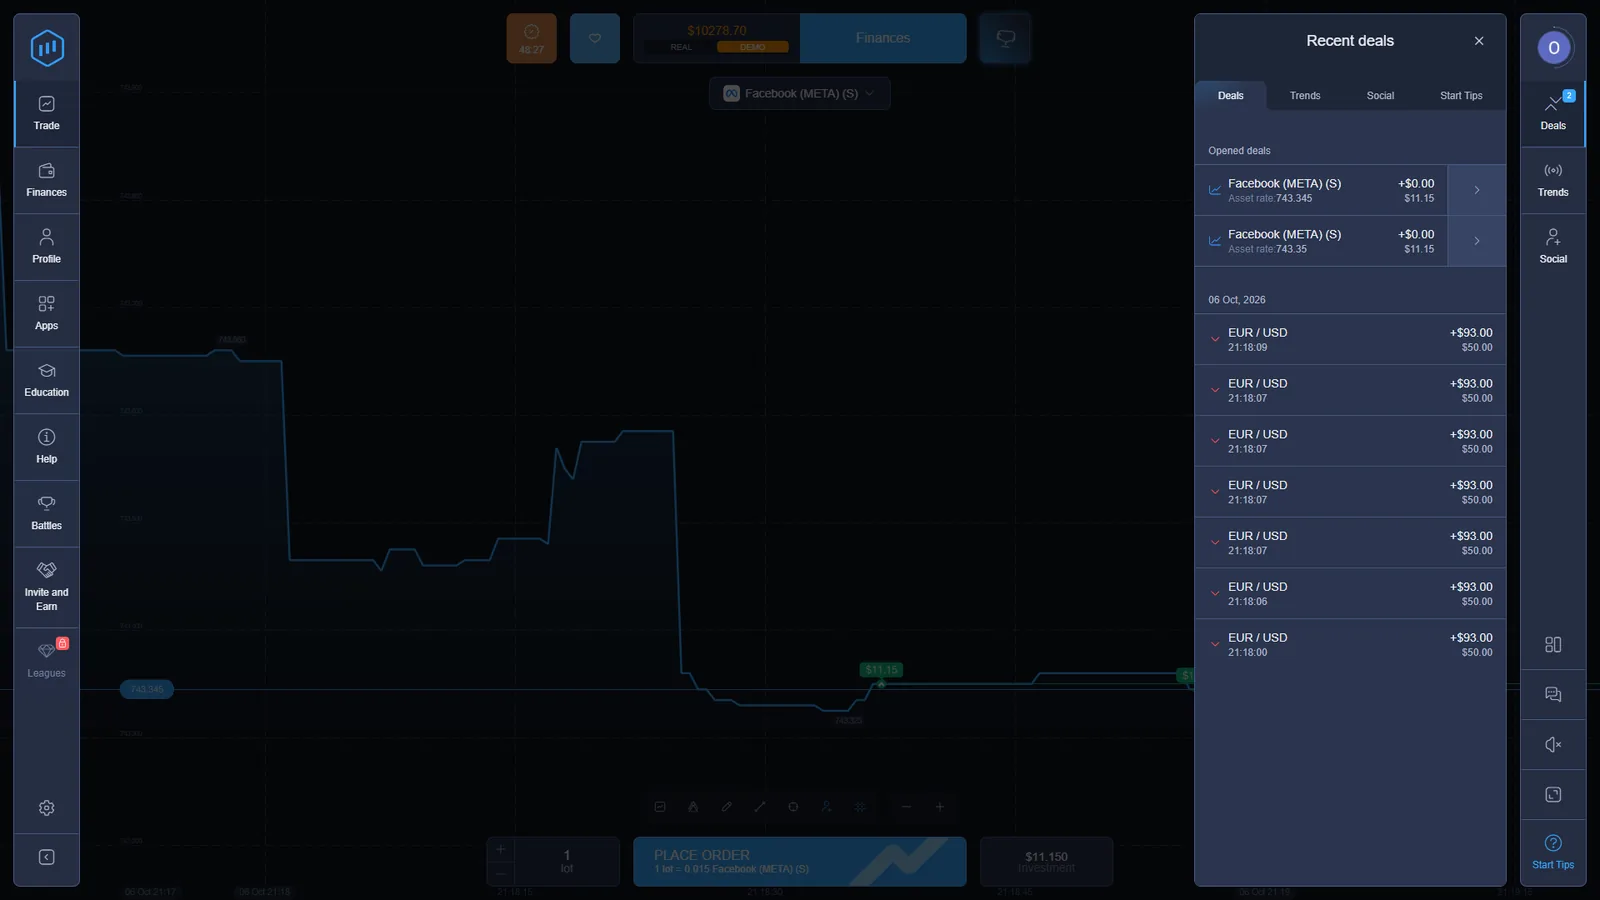Close the Recent deals panel
The height and width of the screenshot is (900, 1600).
click(x=1479, y=41)
